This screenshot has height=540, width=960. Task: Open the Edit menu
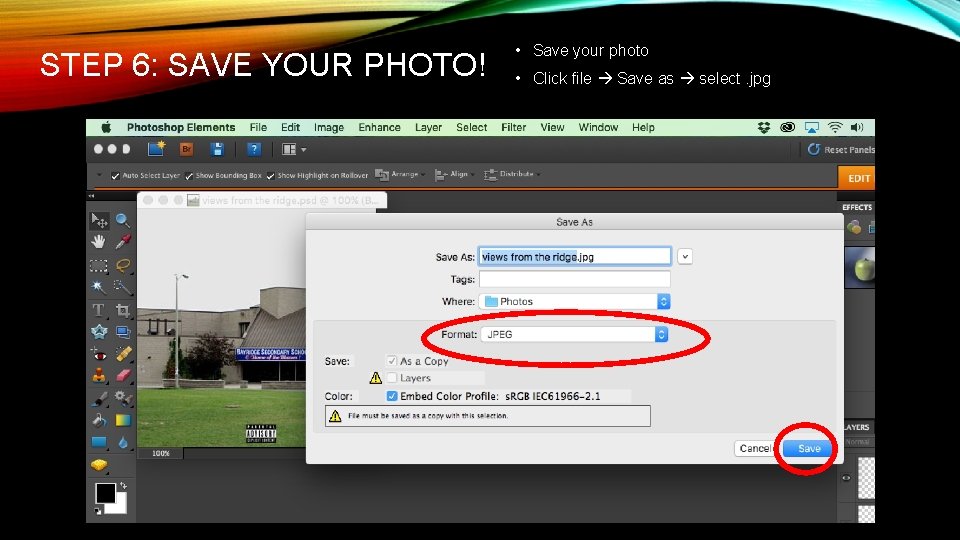coord(290,127)
